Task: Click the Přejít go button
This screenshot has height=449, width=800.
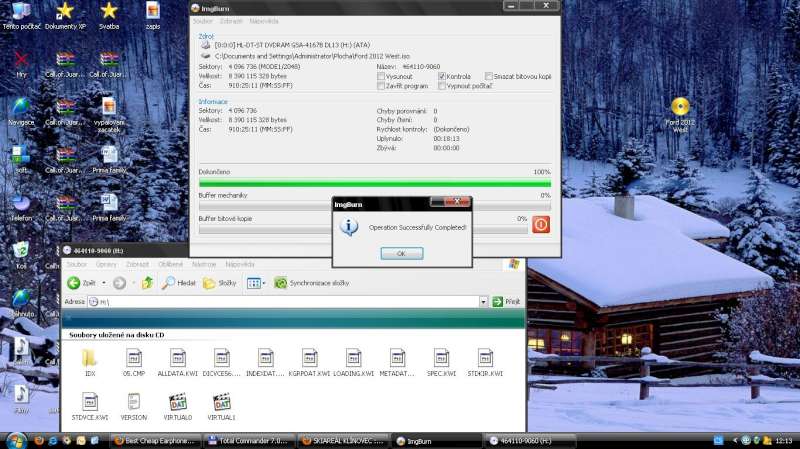Action: pyautogui.click(x=506, y=301)
